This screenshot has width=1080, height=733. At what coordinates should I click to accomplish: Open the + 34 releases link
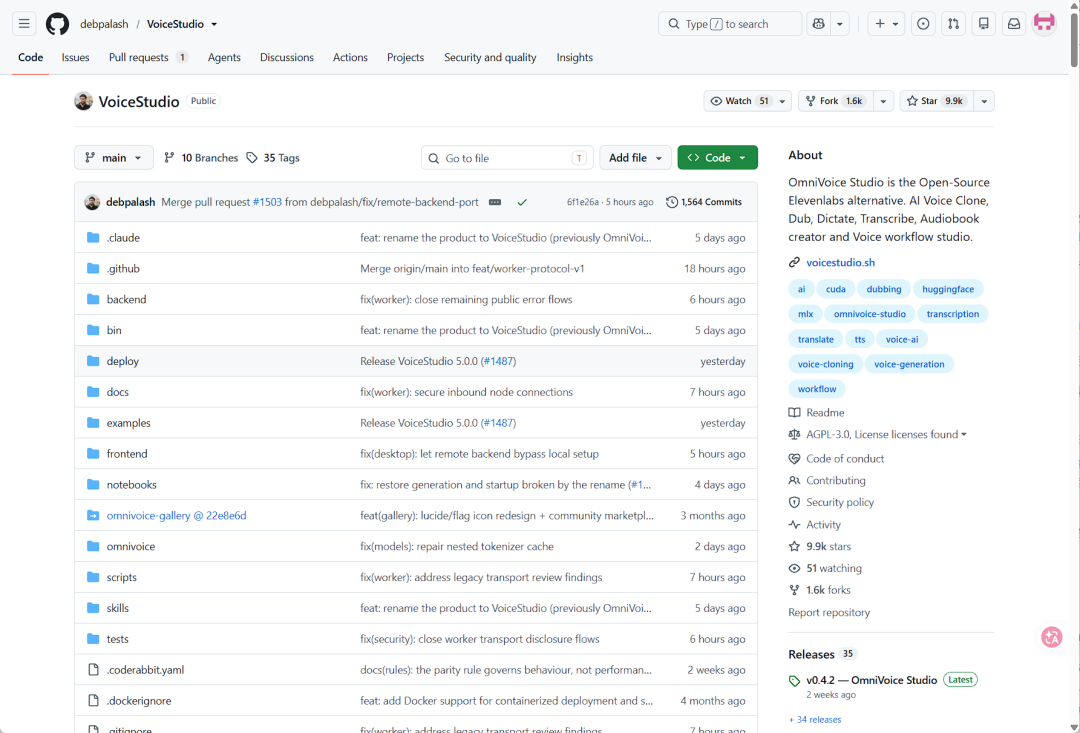815,719
